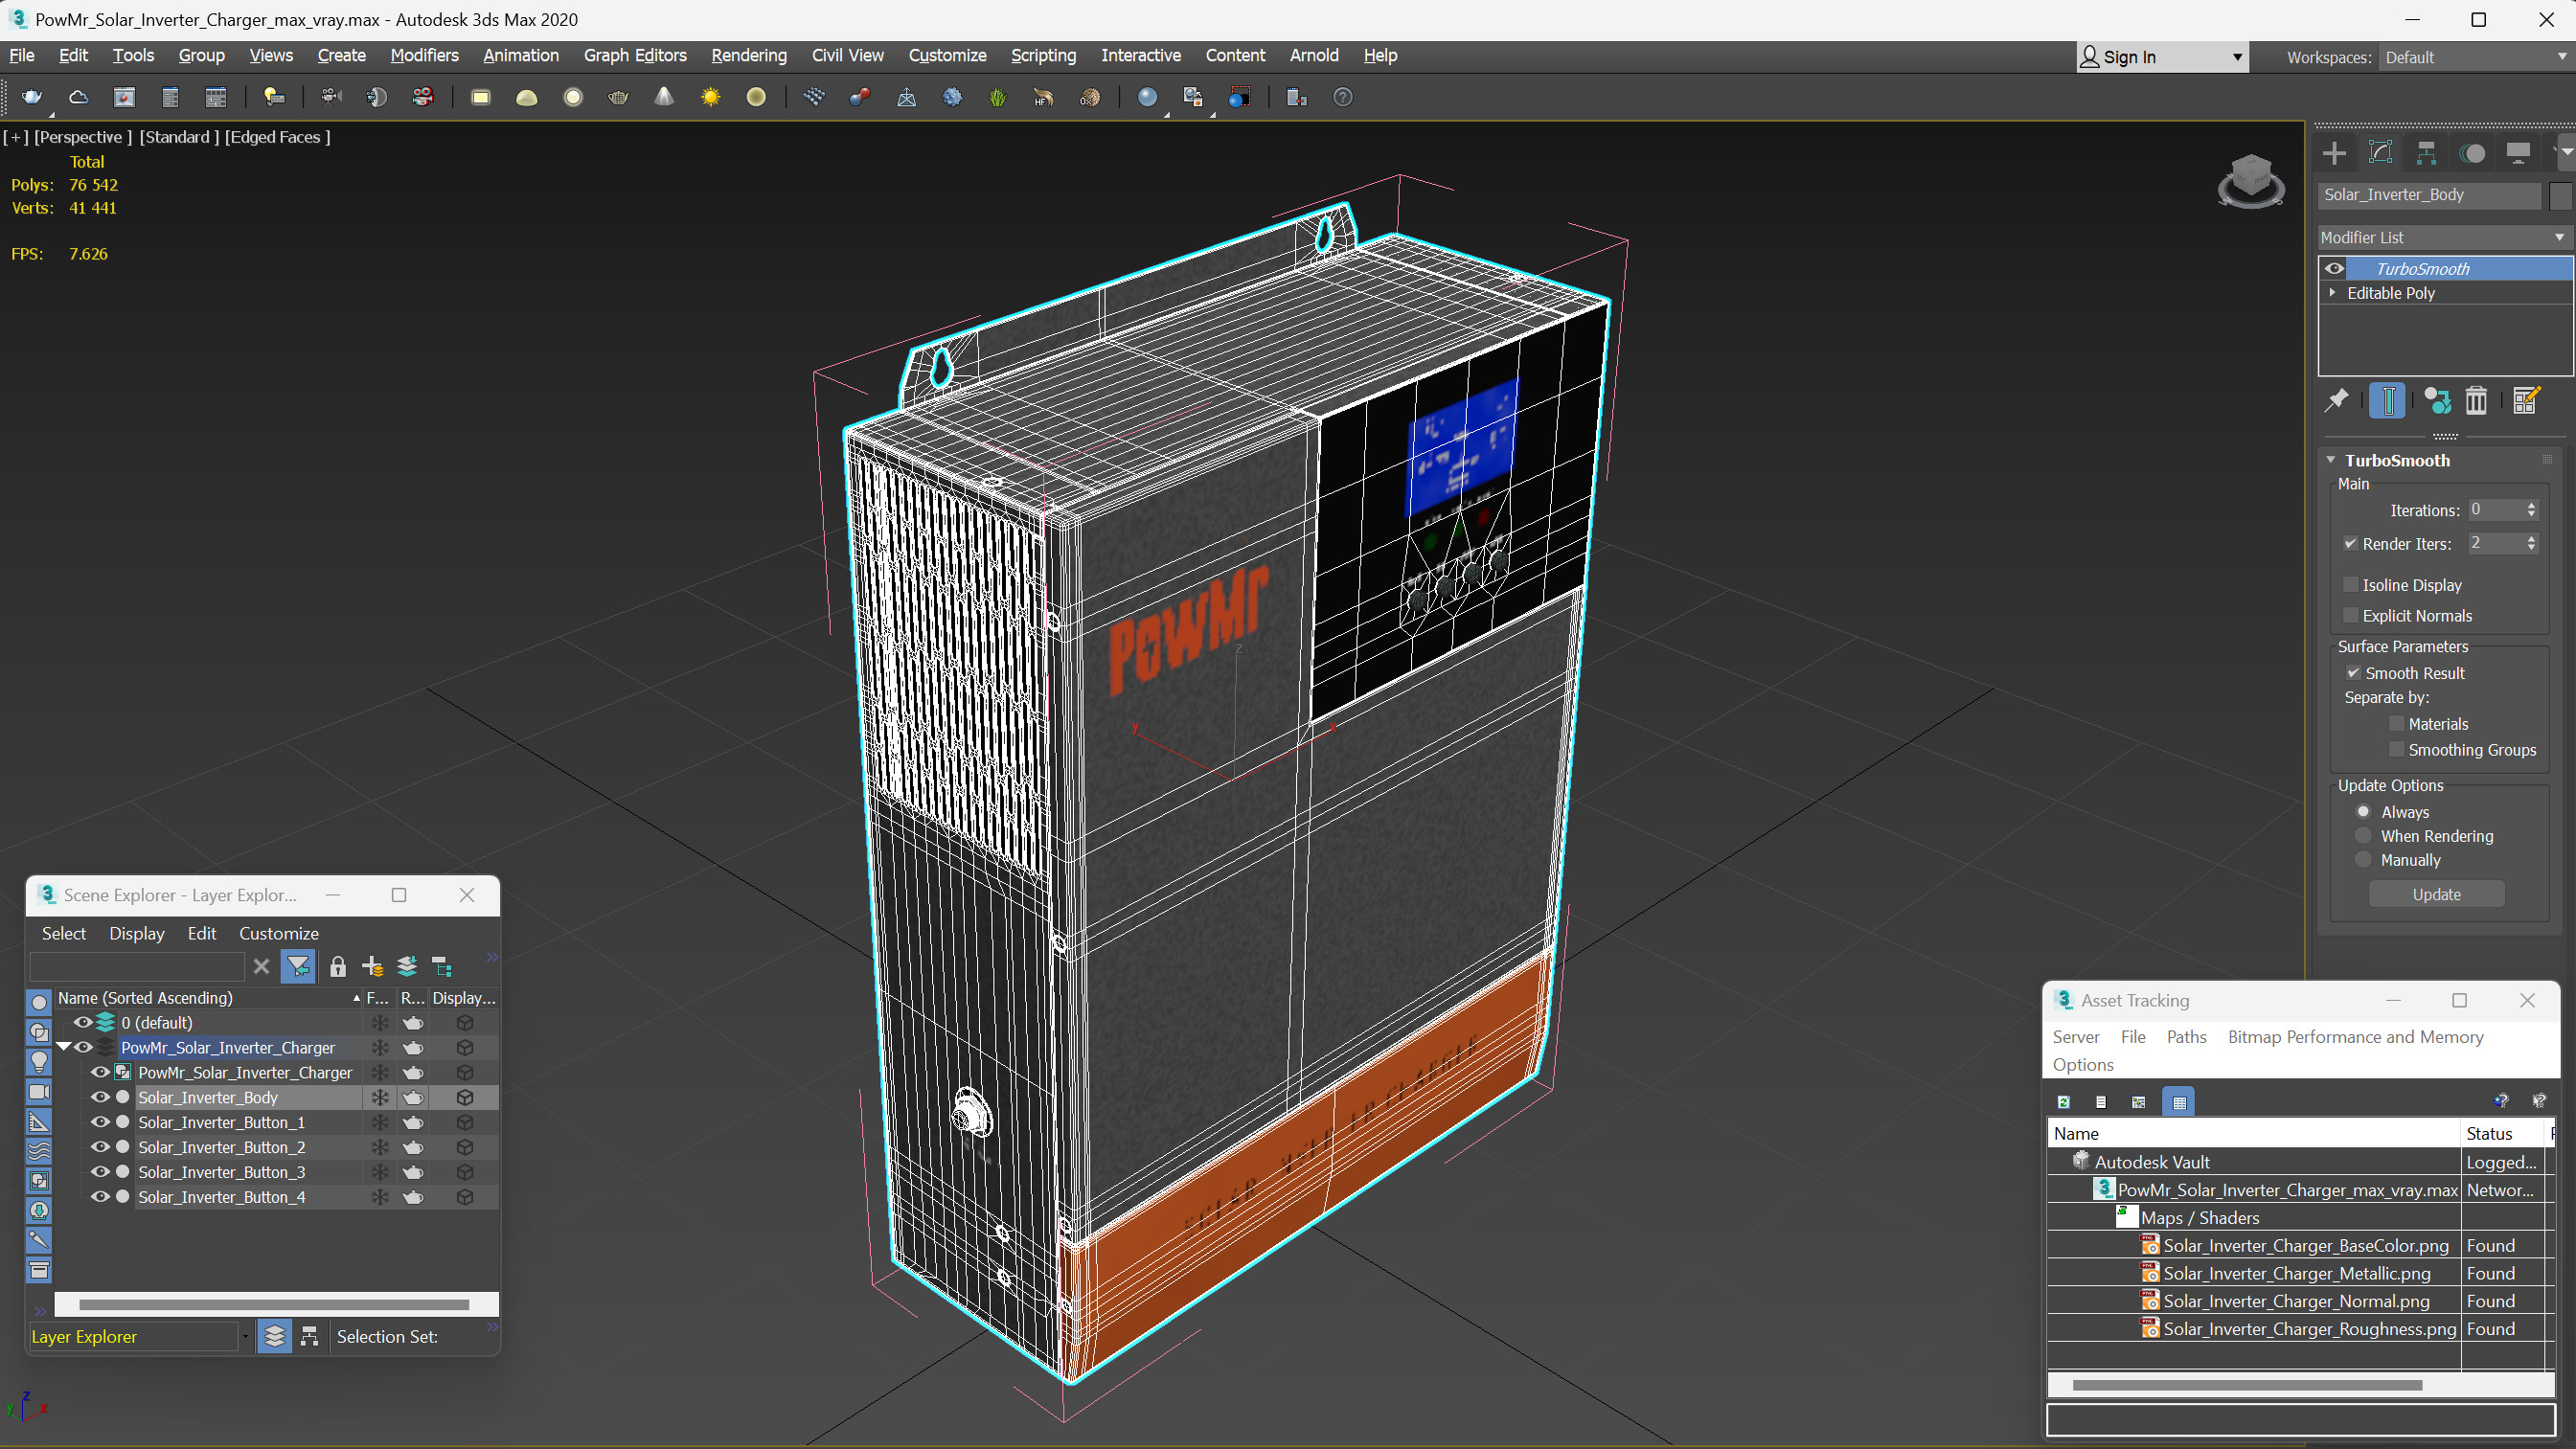Viewport: 2576px width, 1449px height.
Task: Click Make Unique icon under modifier stack
Action: (2437, 401)
